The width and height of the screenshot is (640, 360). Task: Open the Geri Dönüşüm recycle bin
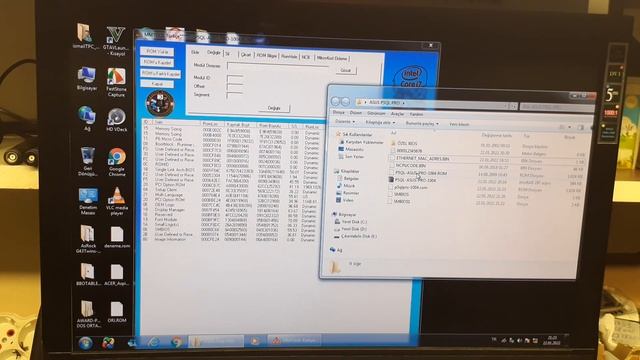[87, 162]
